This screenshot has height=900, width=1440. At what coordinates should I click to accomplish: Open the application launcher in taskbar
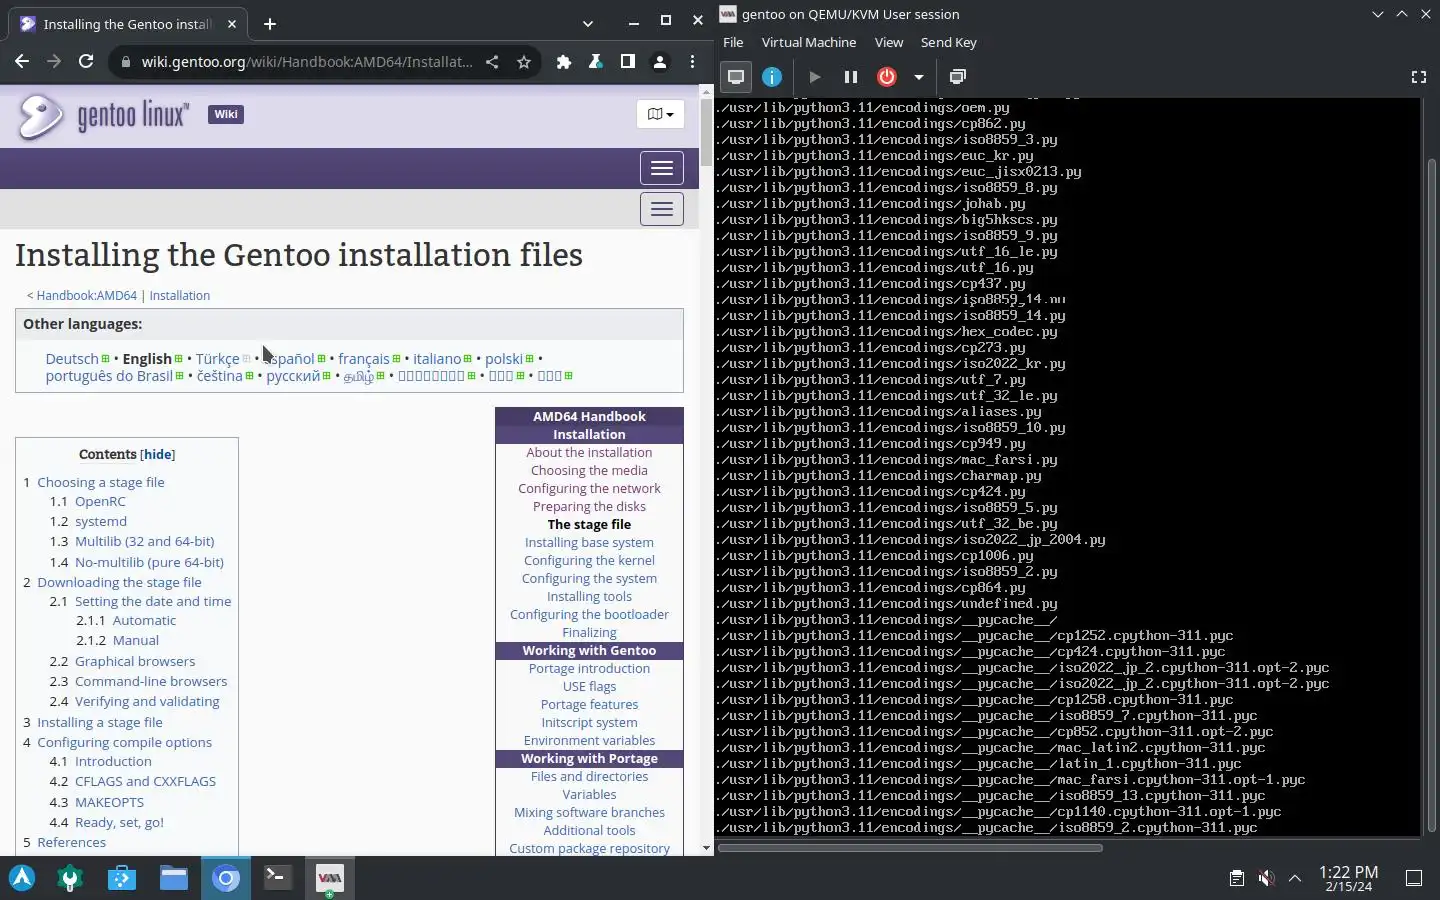22,878
